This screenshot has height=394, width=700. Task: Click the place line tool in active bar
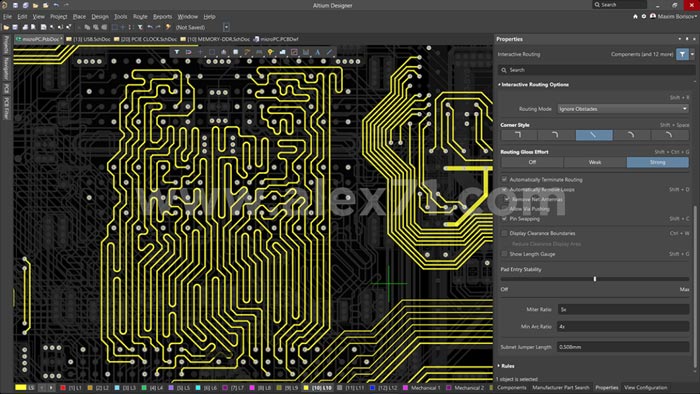tap(329, 52)
